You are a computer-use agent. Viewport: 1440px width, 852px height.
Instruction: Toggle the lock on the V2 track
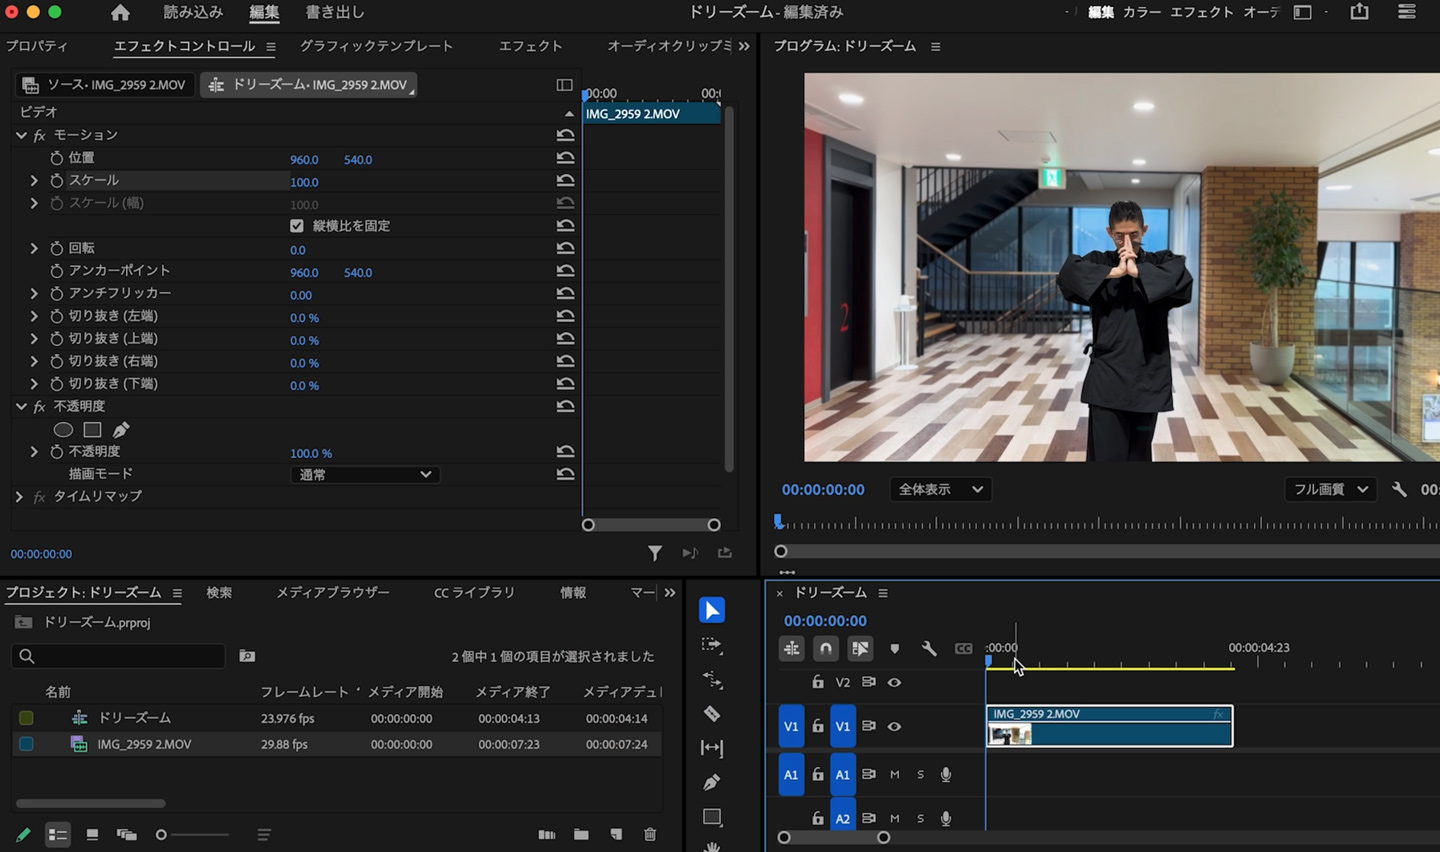click(x=818, y=682)
